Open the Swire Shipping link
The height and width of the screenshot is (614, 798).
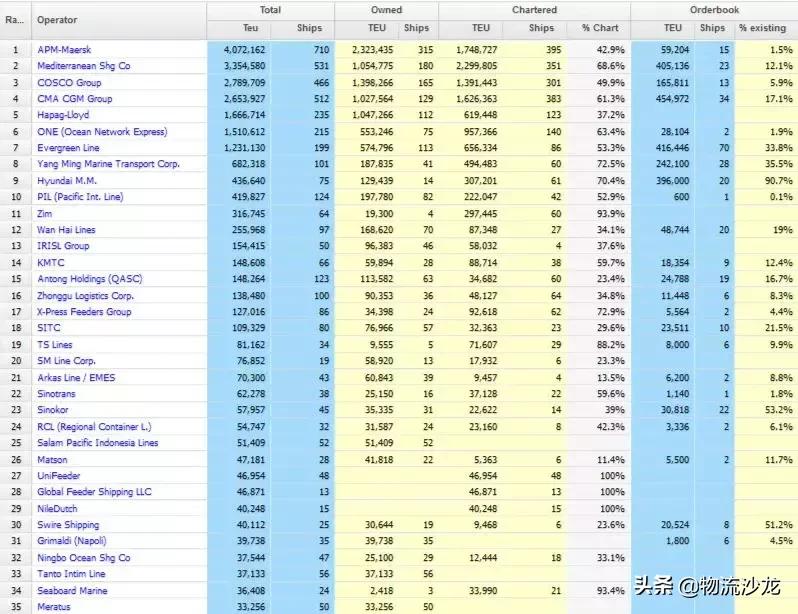coord(68,525)
